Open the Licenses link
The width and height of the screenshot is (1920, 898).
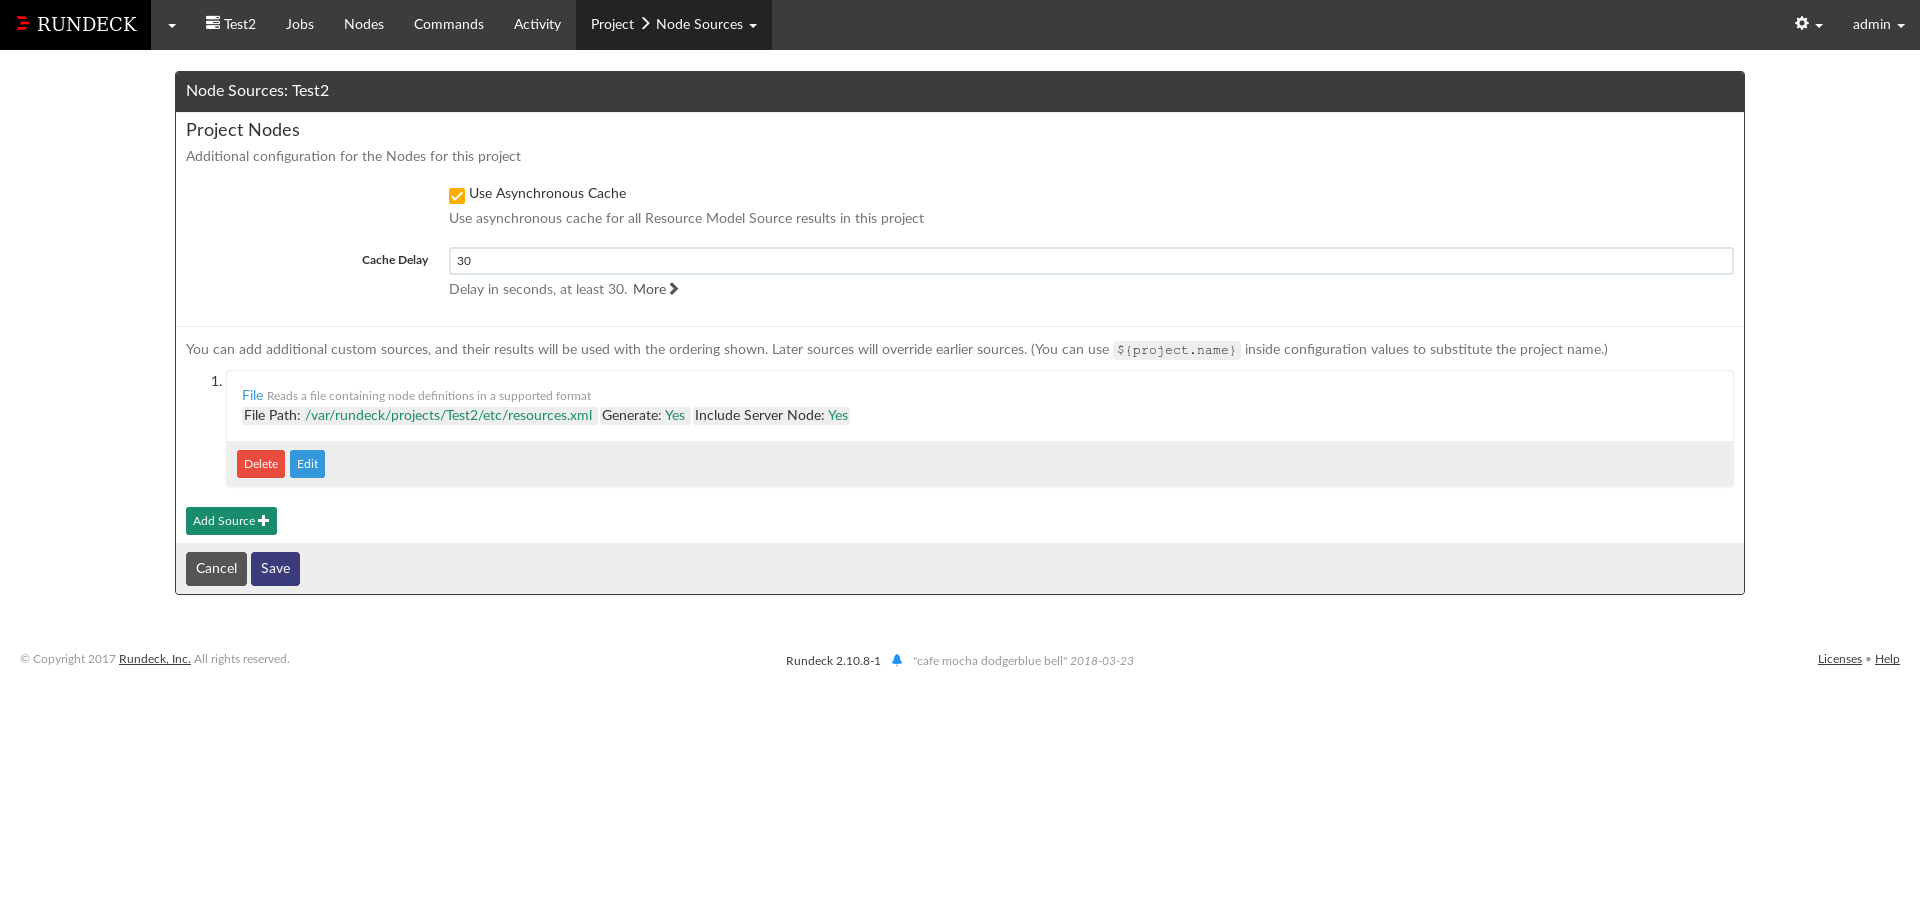tap(1840, 659)
